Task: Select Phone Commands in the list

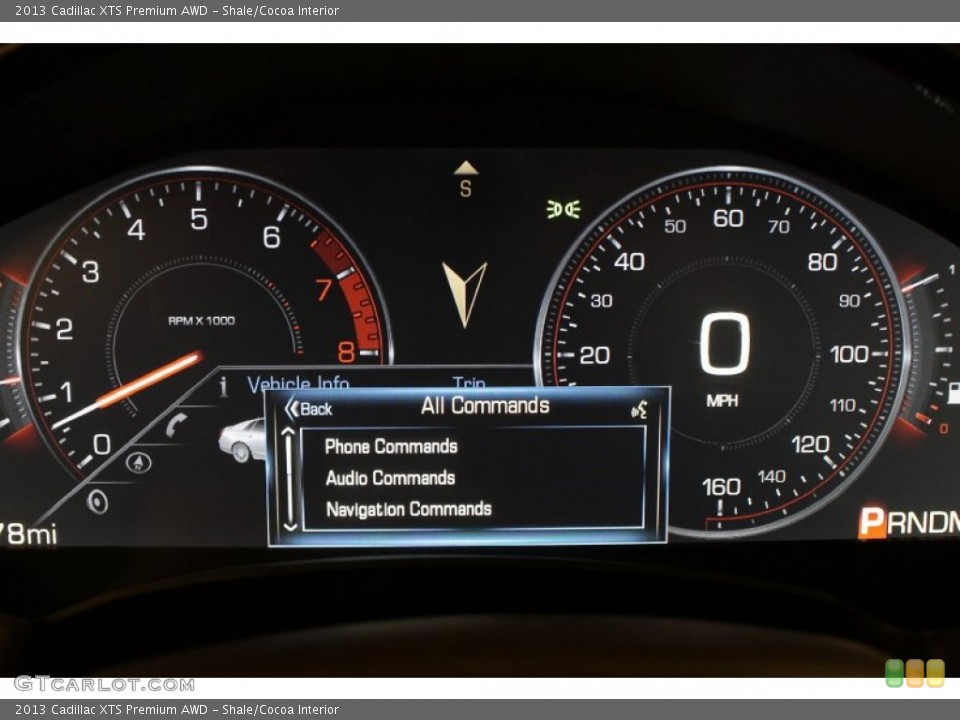Action: [391, 446]
